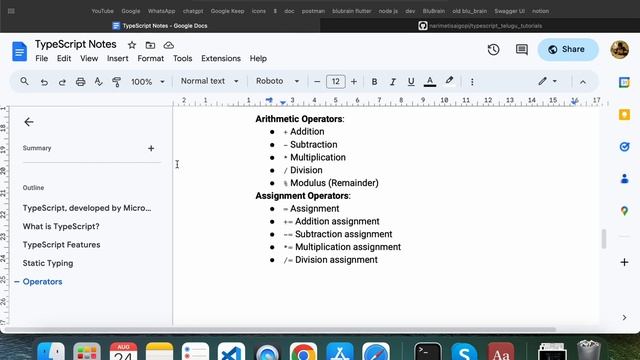640x360 pixels.
Task: Toggle bold formatting
Action: pyautogui.click(x=374, y=82)
